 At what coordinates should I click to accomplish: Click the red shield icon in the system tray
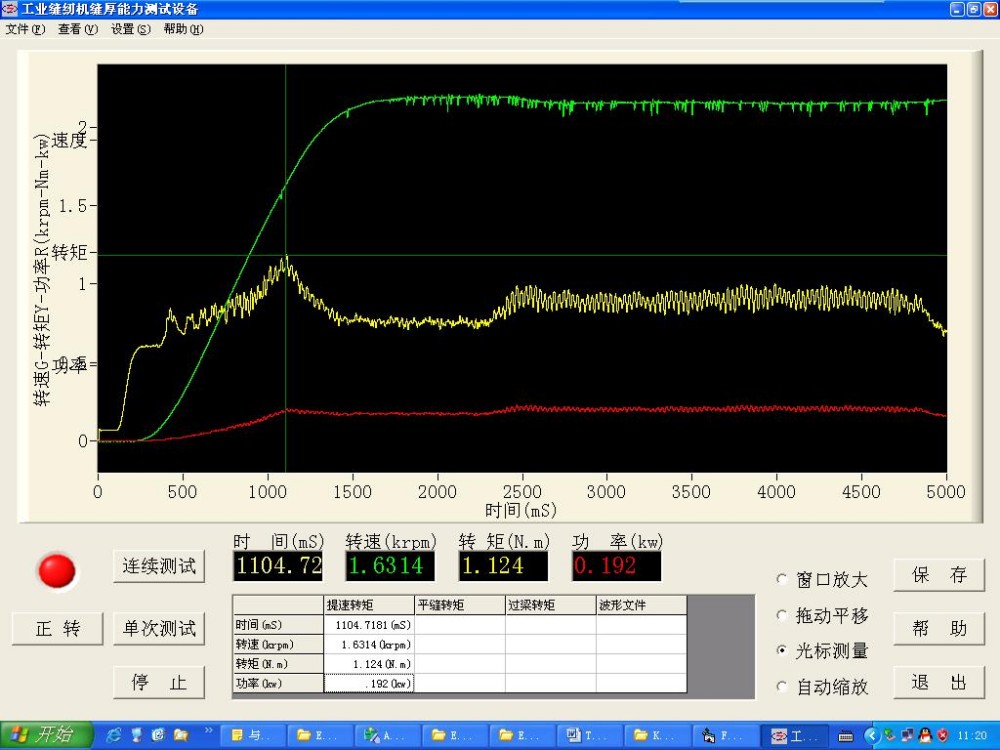[x=942, y=735]
